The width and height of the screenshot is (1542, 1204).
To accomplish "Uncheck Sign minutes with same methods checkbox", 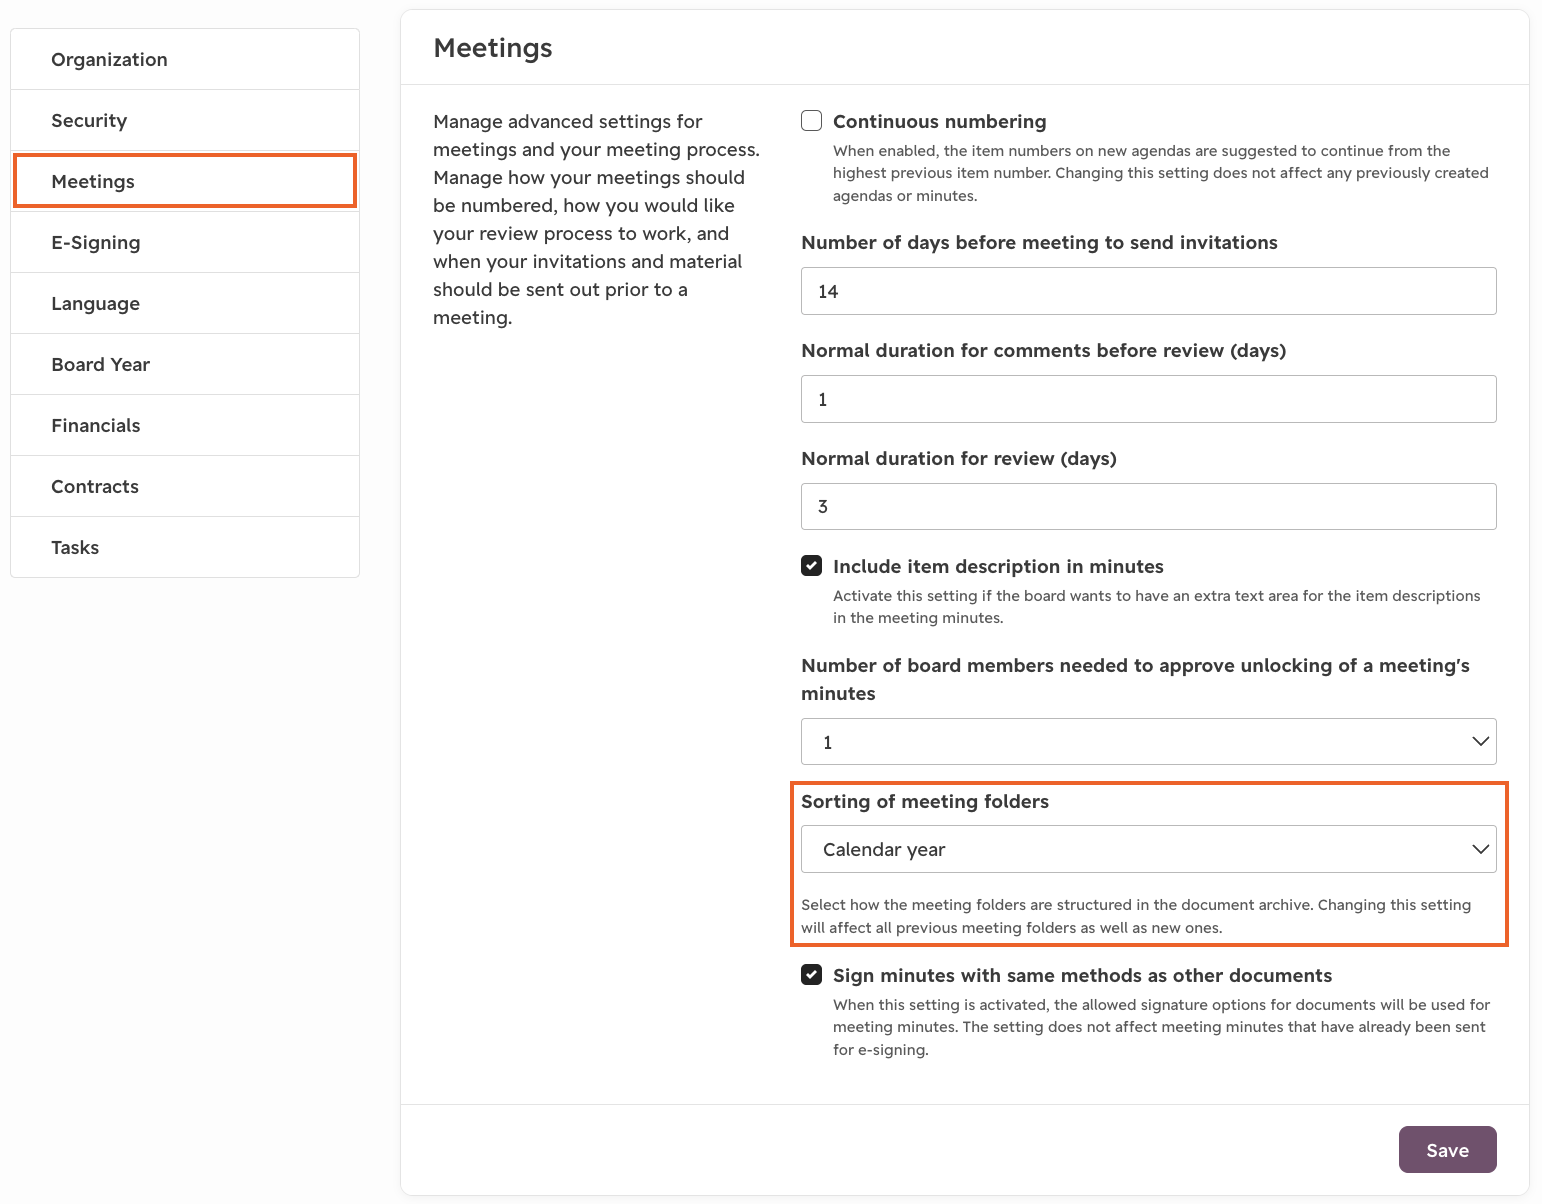I will (812, 975).
